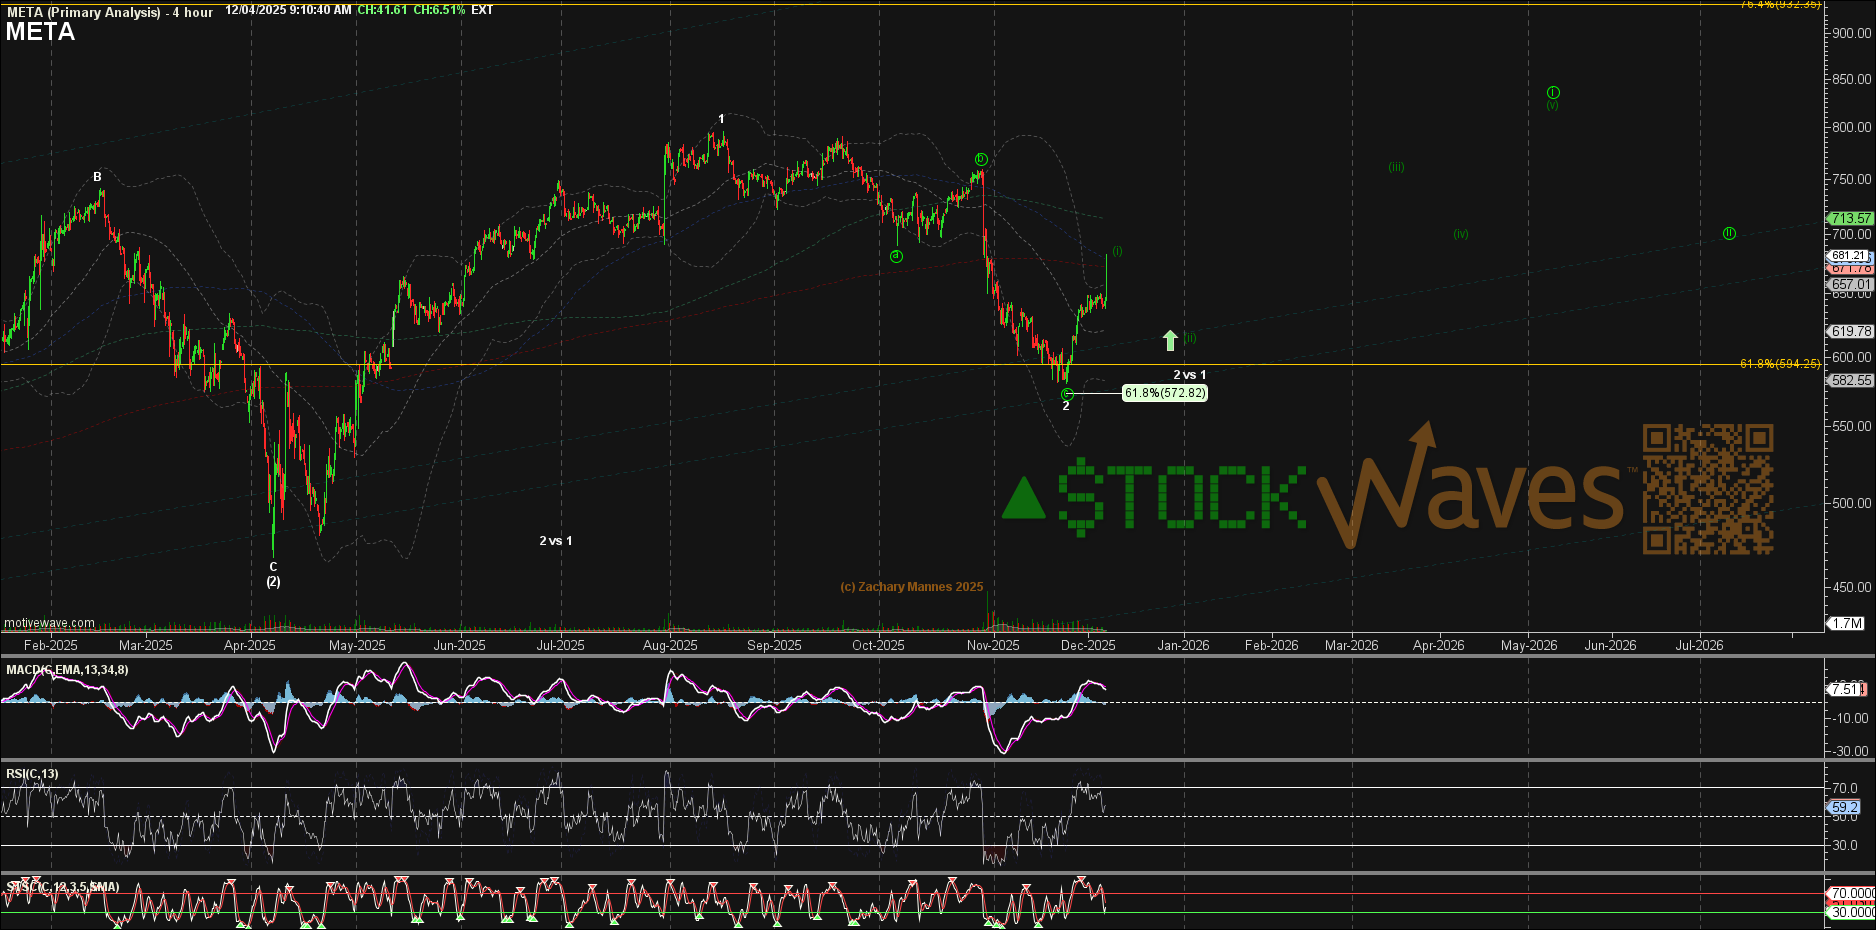Click circled wave marker at October low

pos(896,256)
